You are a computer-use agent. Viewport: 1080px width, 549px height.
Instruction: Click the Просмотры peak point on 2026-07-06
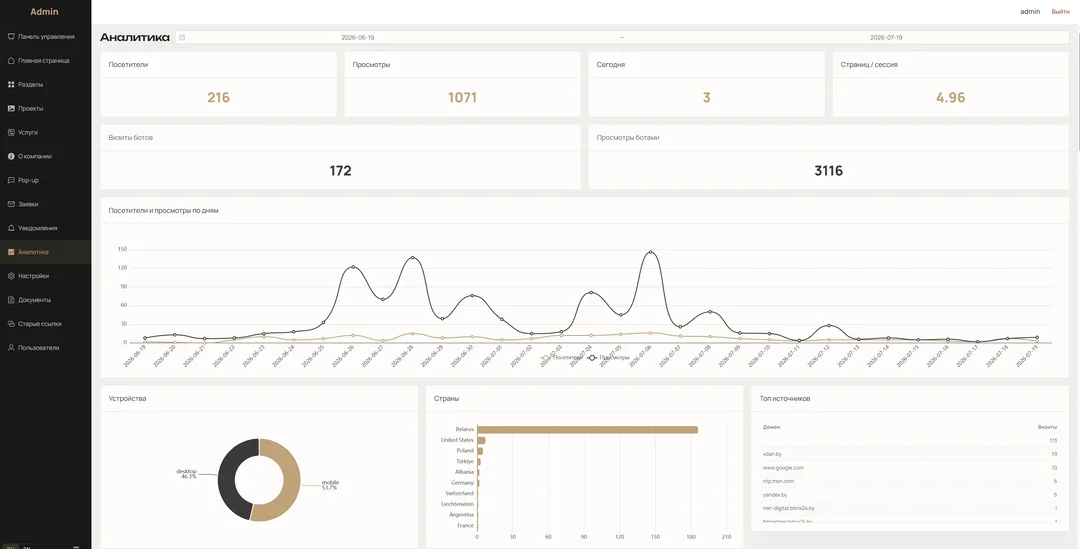[650, 252]
